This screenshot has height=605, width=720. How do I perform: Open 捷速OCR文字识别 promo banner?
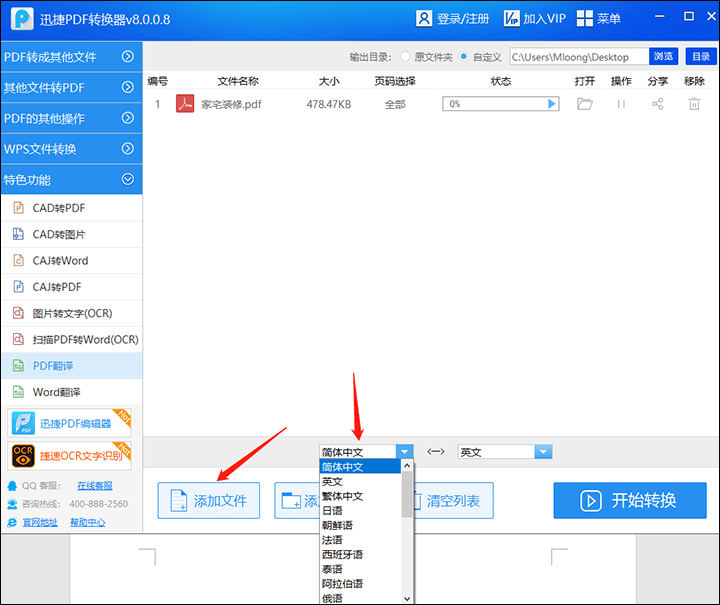[70, 456]
